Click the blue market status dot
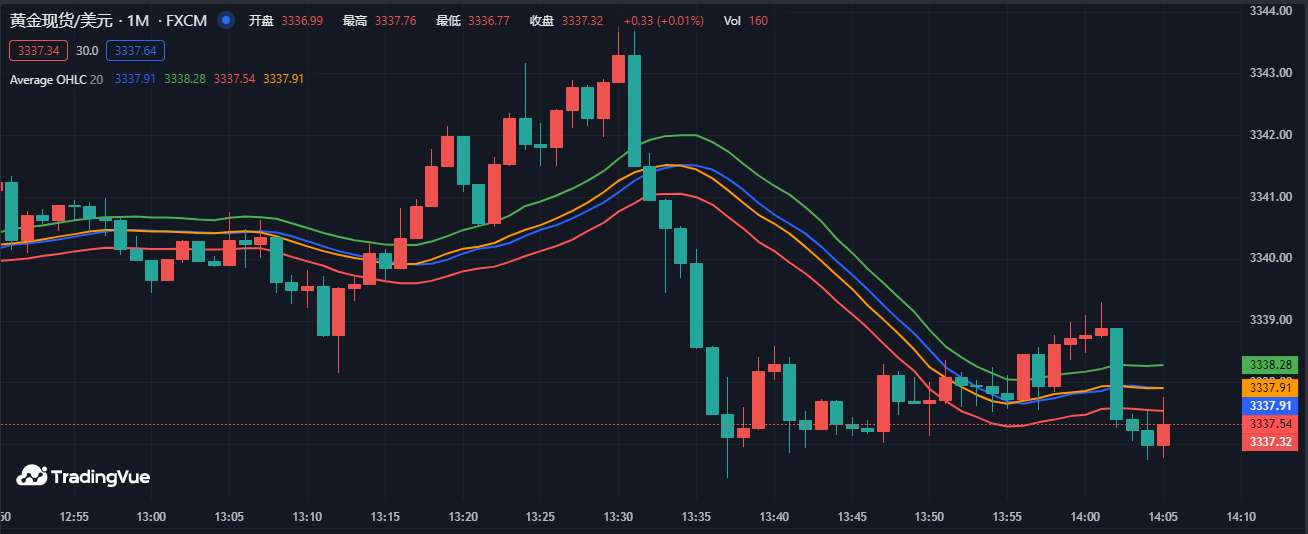This screenshot has height=534, width=1308. pos(226,20)
